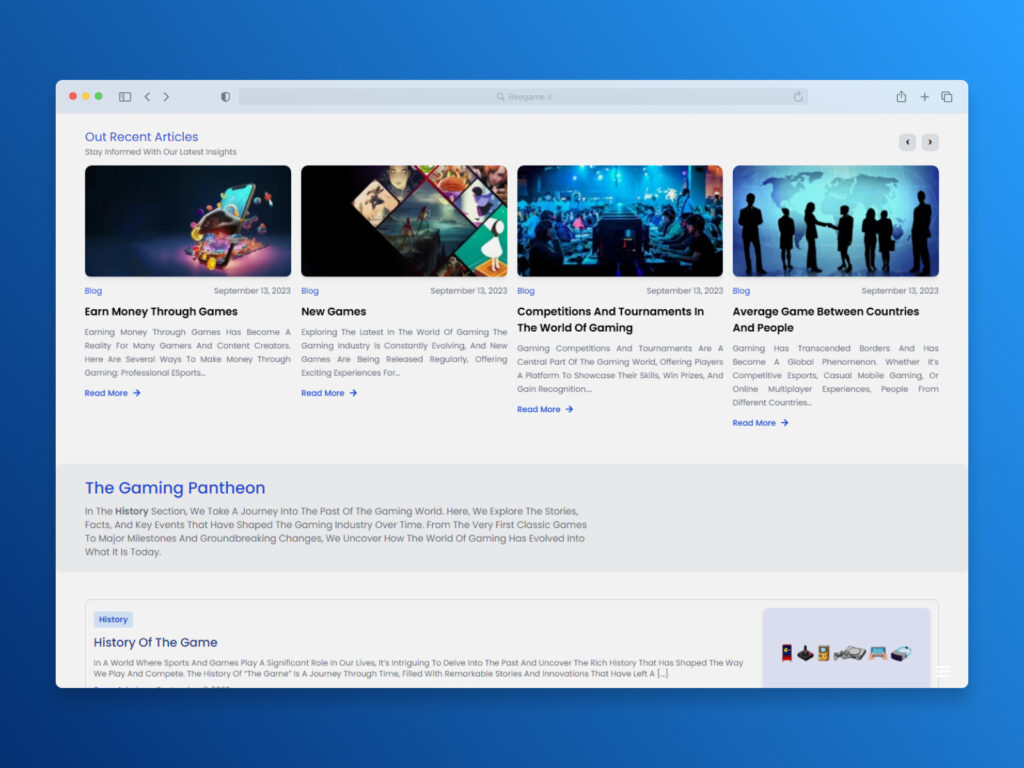Open the History Of The Game article title

[155, 642]
